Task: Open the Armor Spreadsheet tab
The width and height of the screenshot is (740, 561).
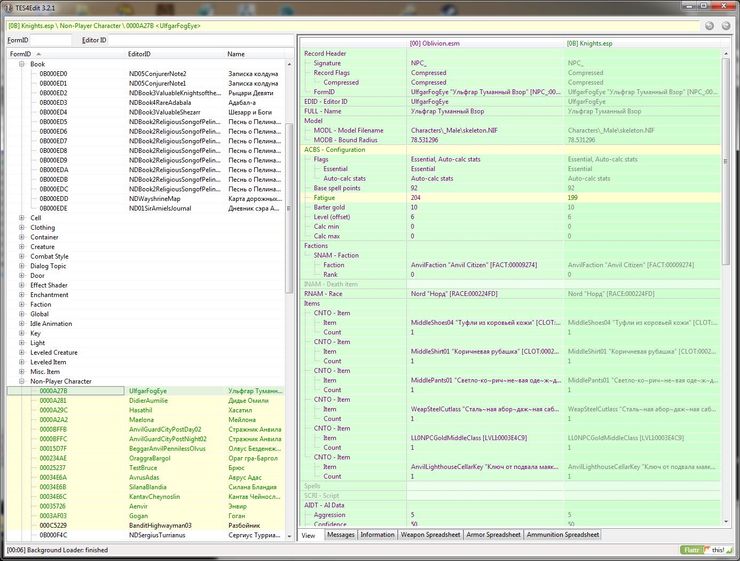Action: 492,535
